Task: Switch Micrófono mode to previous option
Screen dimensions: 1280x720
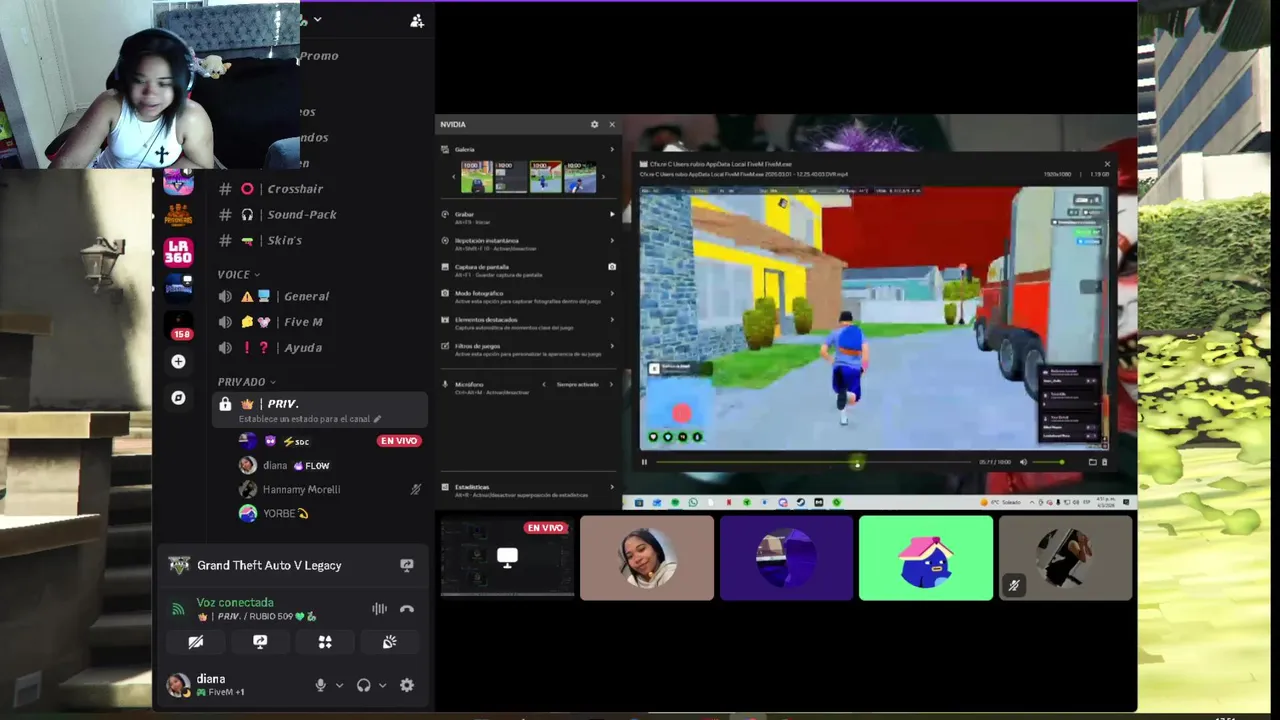Action: pyautogui.click(x=544, y=384)
